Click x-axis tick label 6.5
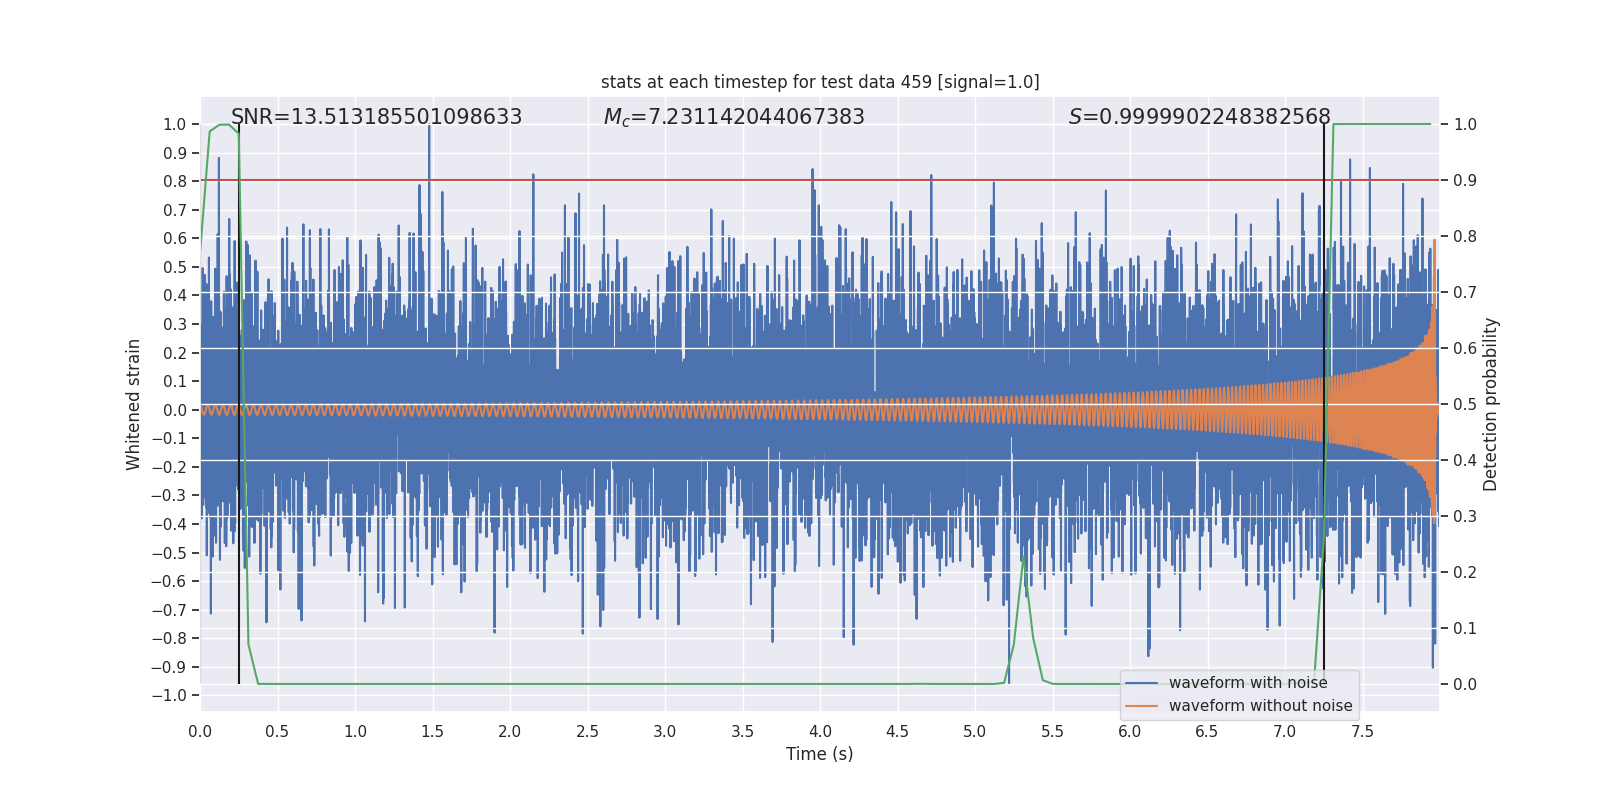The image size is (1600, 800). tap(1207, 731)
